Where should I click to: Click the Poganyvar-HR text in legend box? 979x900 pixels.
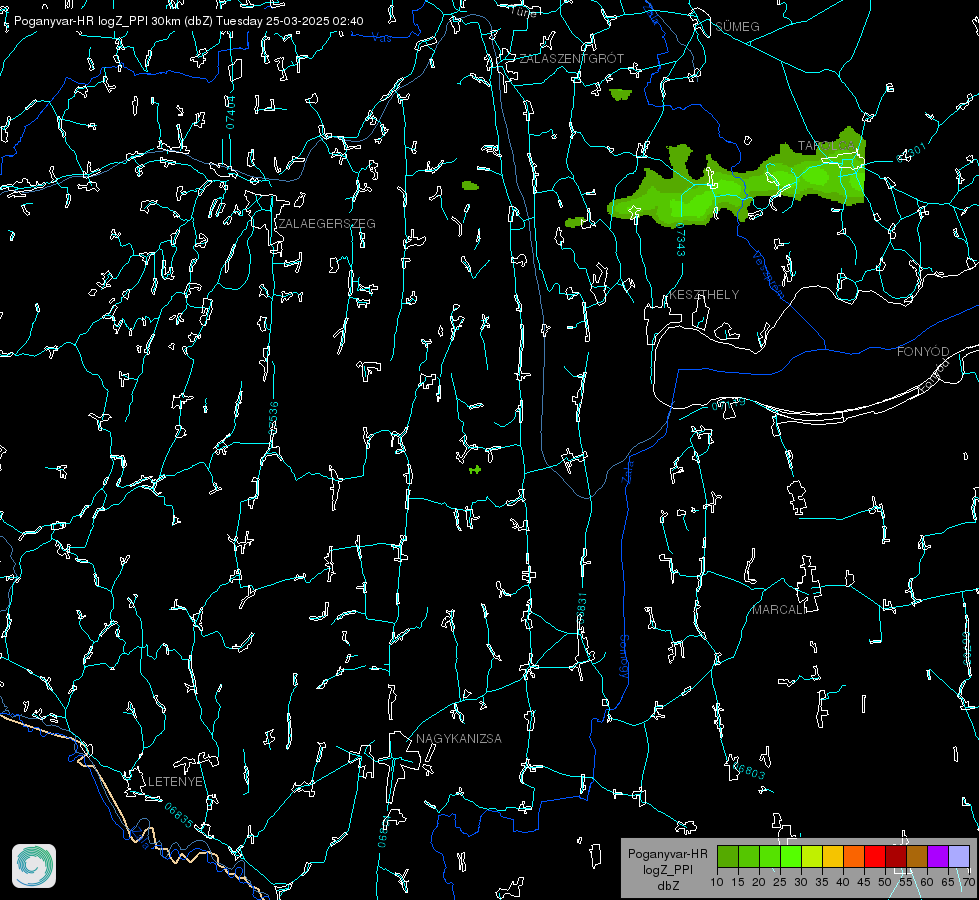[x=667, y=853]
